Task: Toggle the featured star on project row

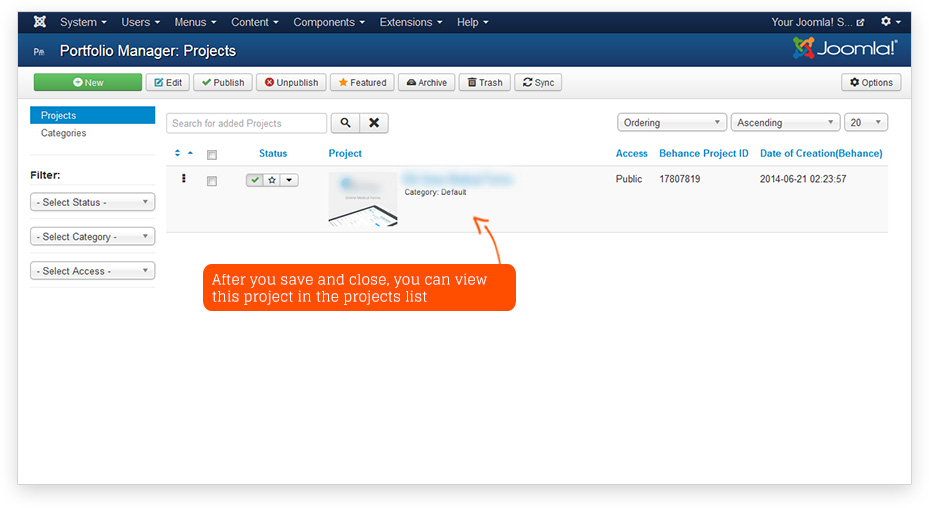Action: pyautogui.click(x=272, y=180)
